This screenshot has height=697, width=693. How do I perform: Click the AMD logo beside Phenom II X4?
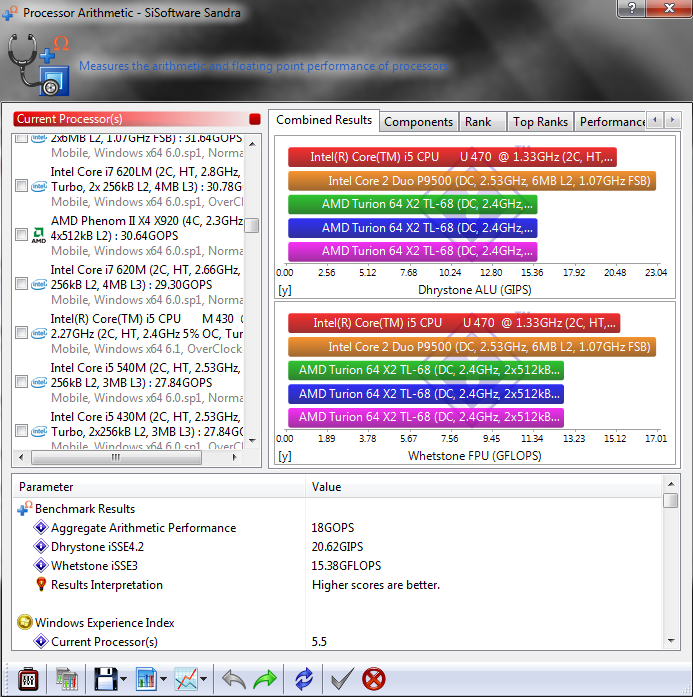click(x=39, y=235)
